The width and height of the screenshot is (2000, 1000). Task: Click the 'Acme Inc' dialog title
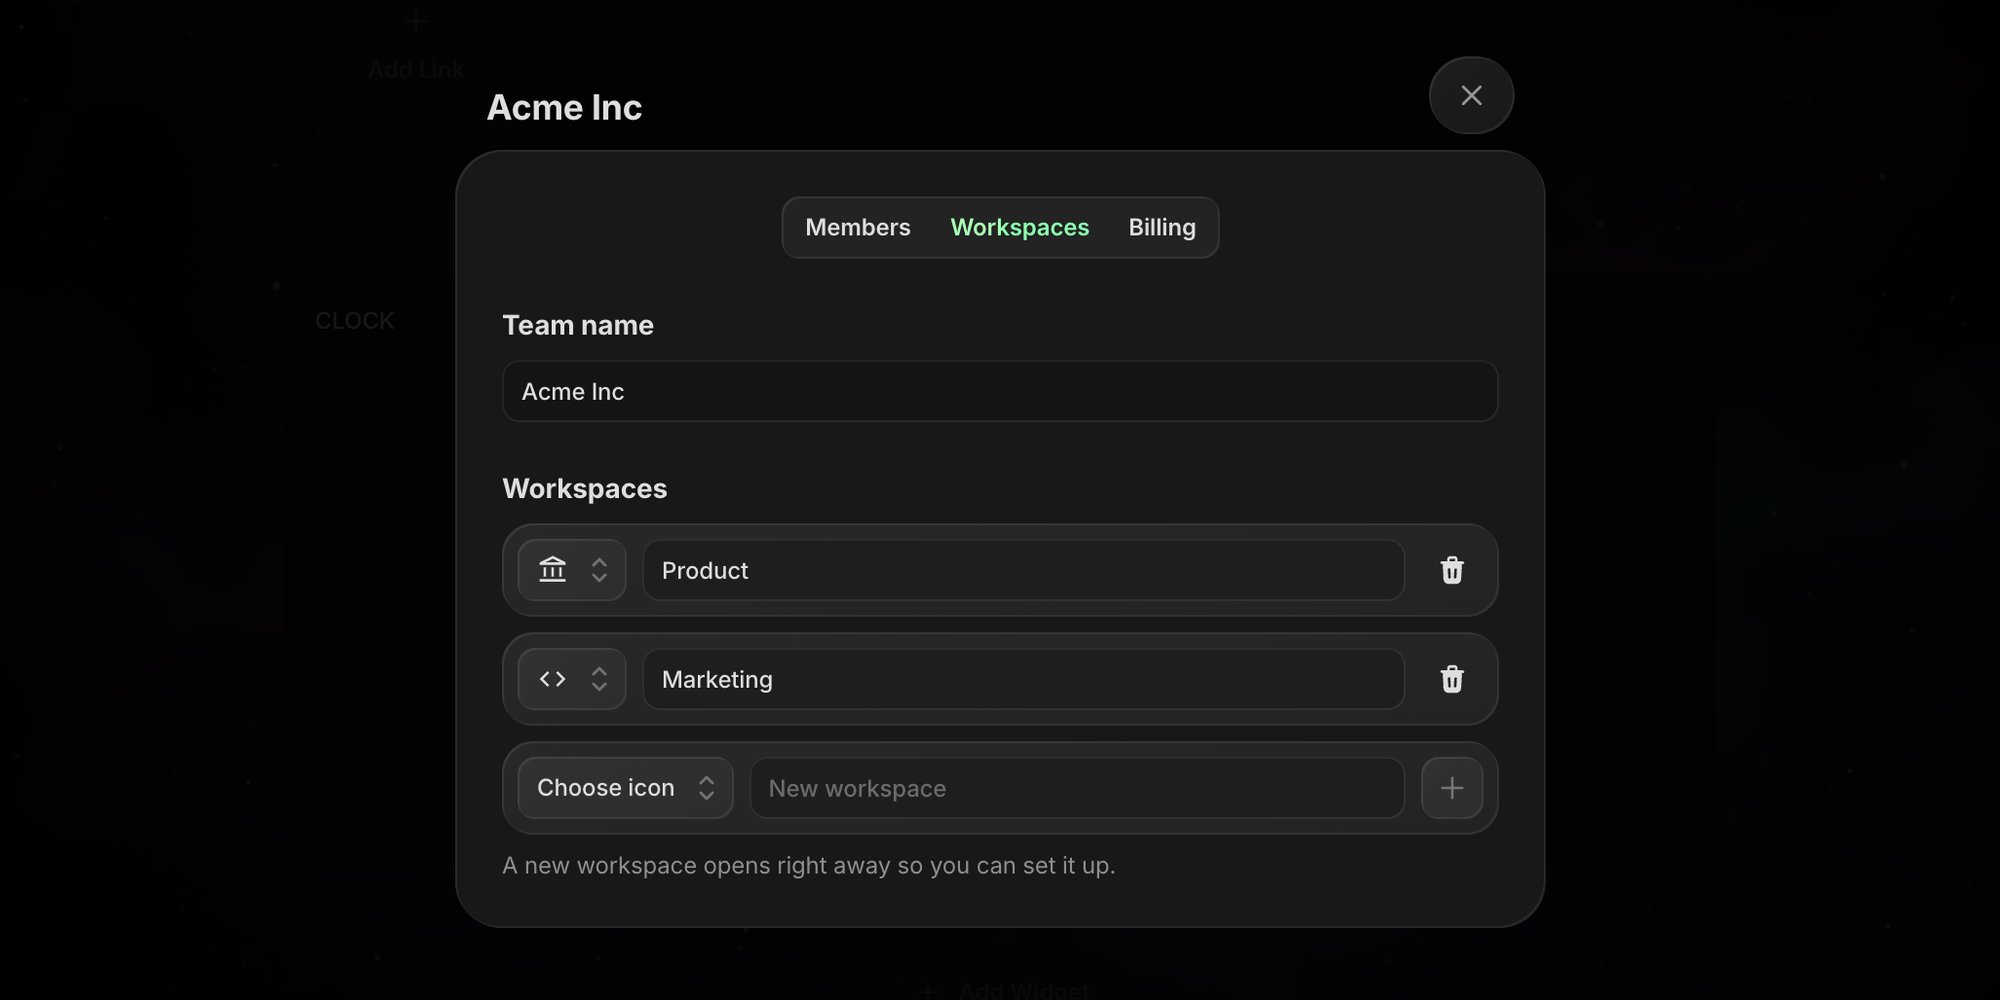[x=564, y=107]
